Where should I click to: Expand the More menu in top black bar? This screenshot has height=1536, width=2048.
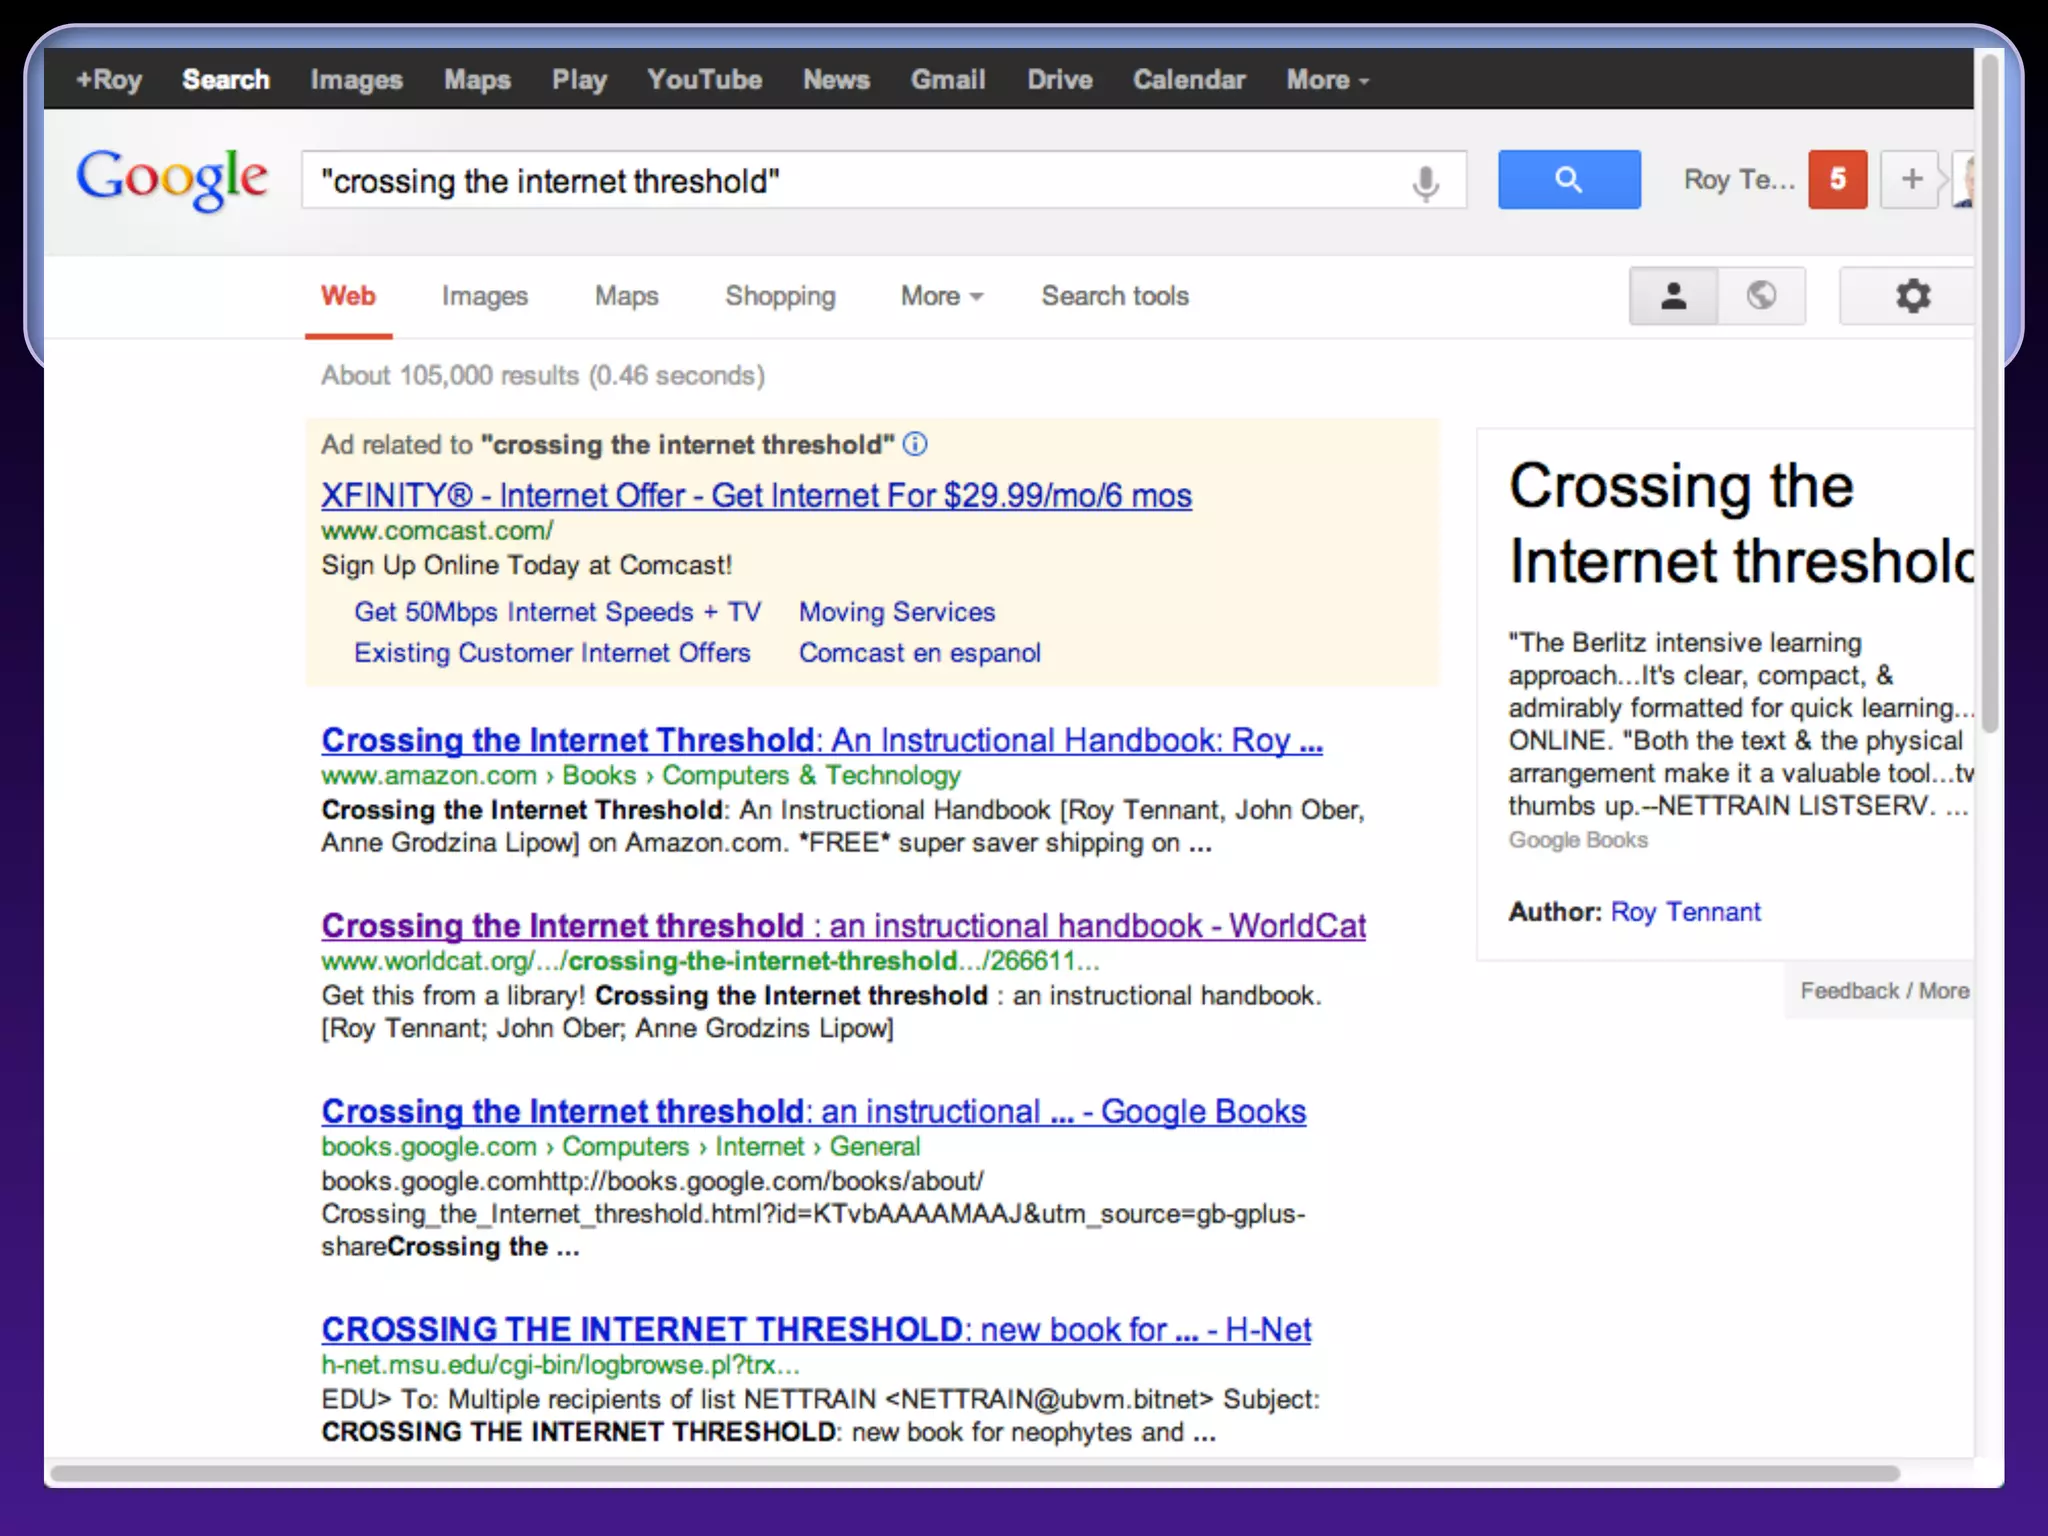pyautogui.click(x=1327, y=80)
